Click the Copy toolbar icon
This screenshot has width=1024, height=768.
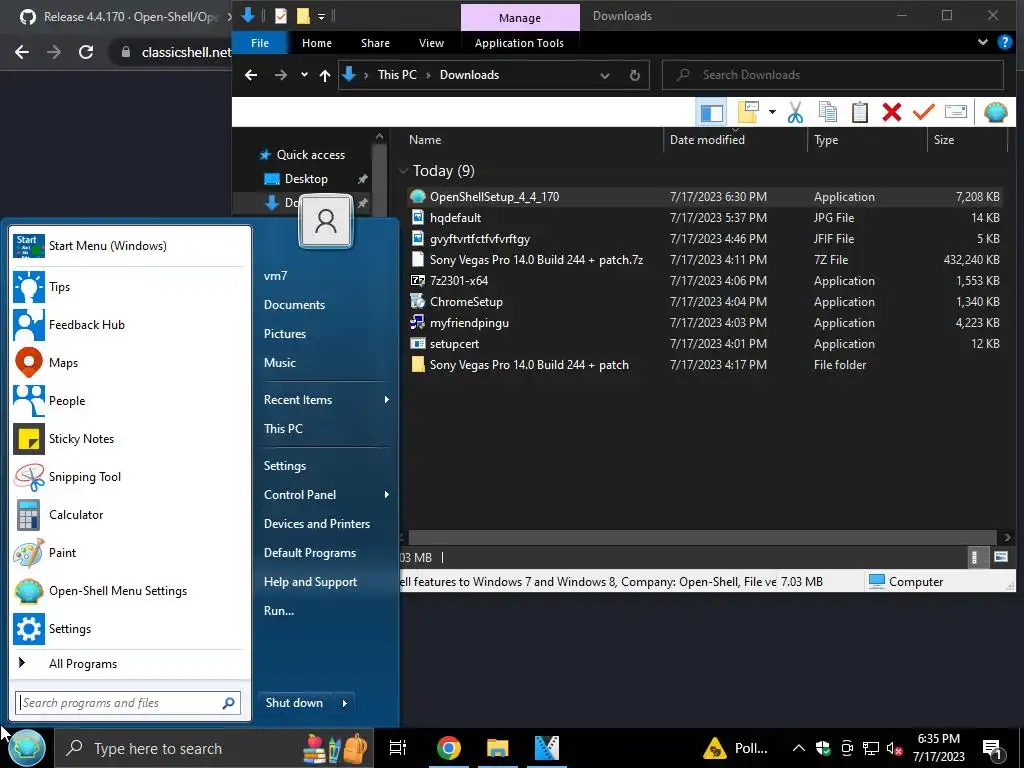(827, 112)
